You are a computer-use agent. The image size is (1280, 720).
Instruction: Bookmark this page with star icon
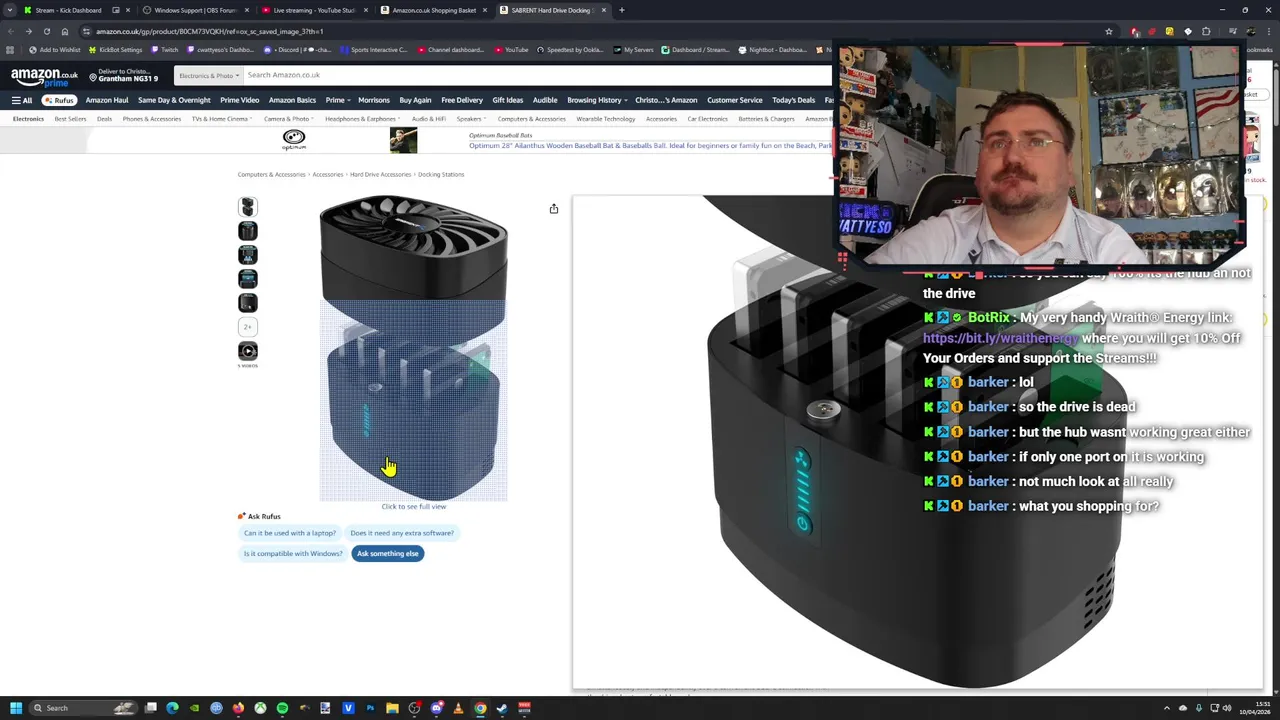(1108, 31)
